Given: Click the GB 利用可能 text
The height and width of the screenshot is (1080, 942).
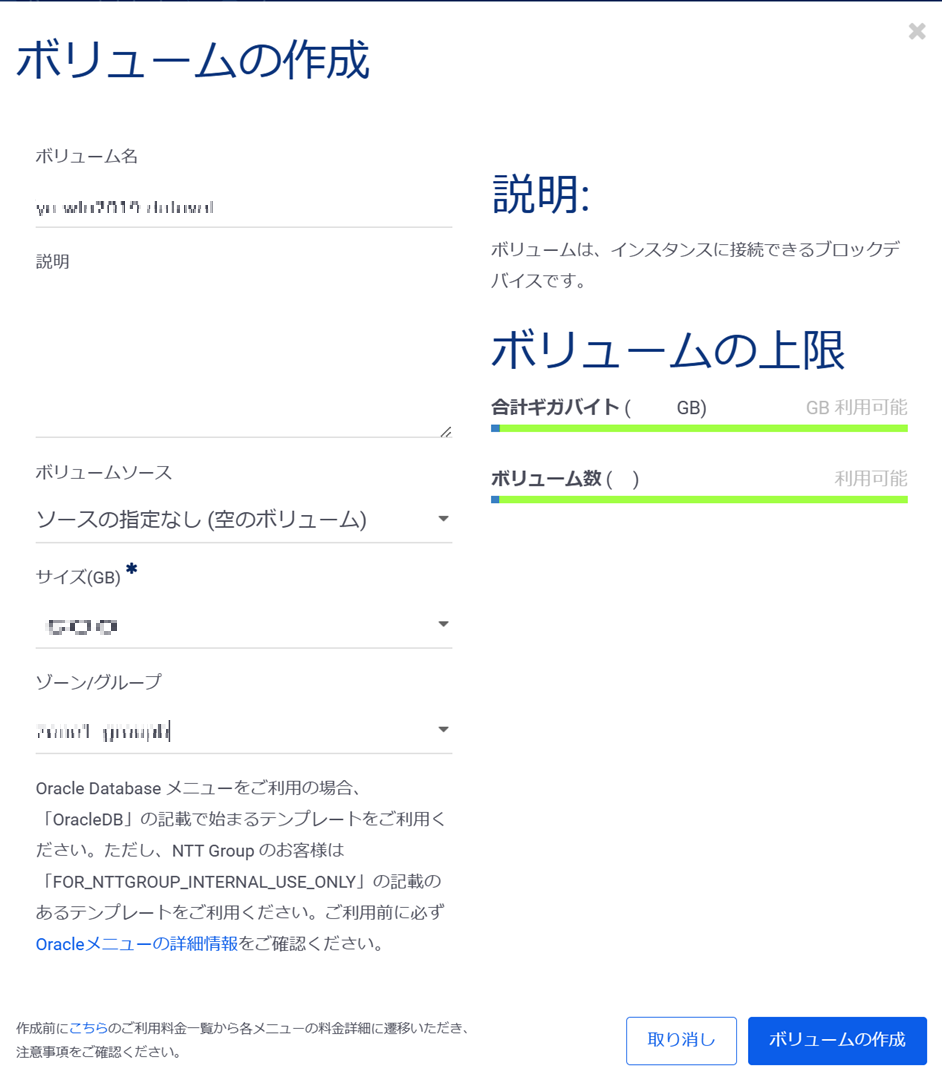Looking at the screenshot, I should coord(856,408).
